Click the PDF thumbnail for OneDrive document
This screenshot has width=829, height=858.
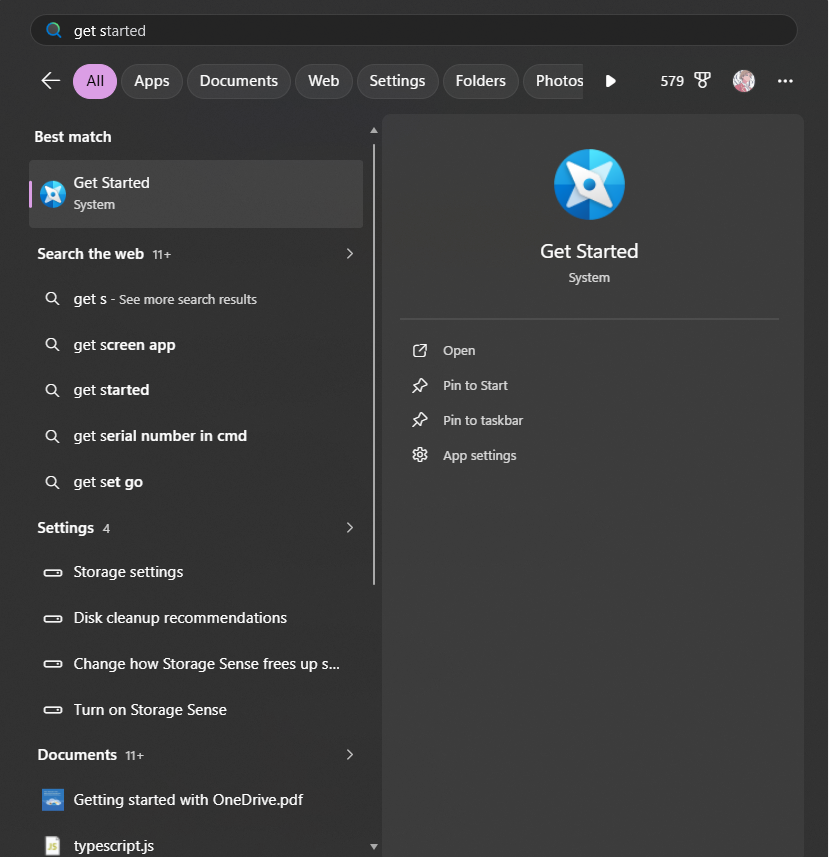[x=53, y=800]
